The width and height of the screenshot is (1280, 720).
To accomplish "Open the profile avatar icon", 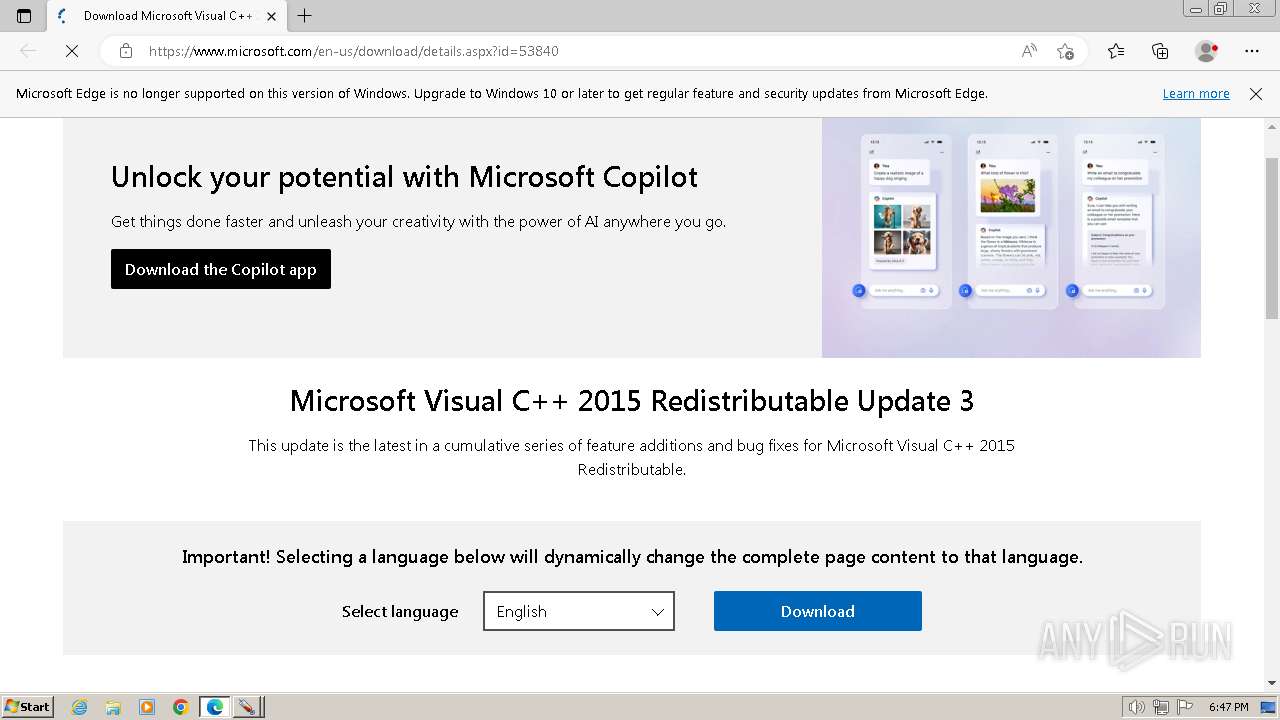I will [1206, 51].
